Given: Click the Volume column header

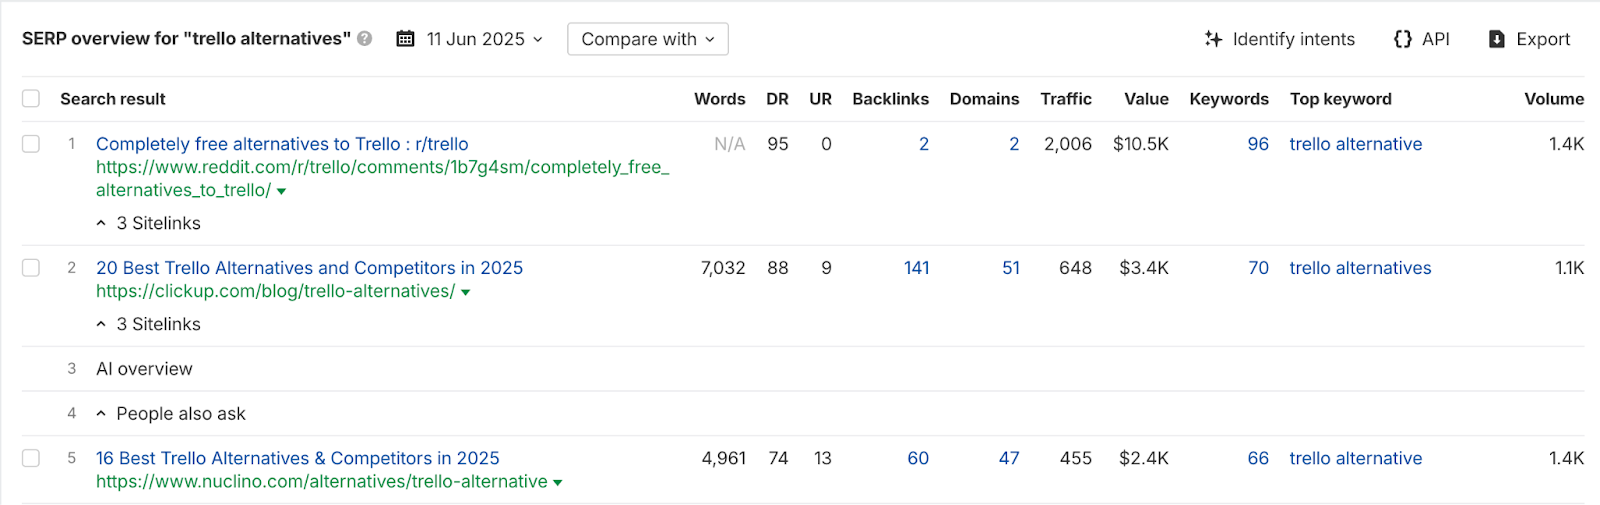Looking at the screenshot, I should point(1554,99).
